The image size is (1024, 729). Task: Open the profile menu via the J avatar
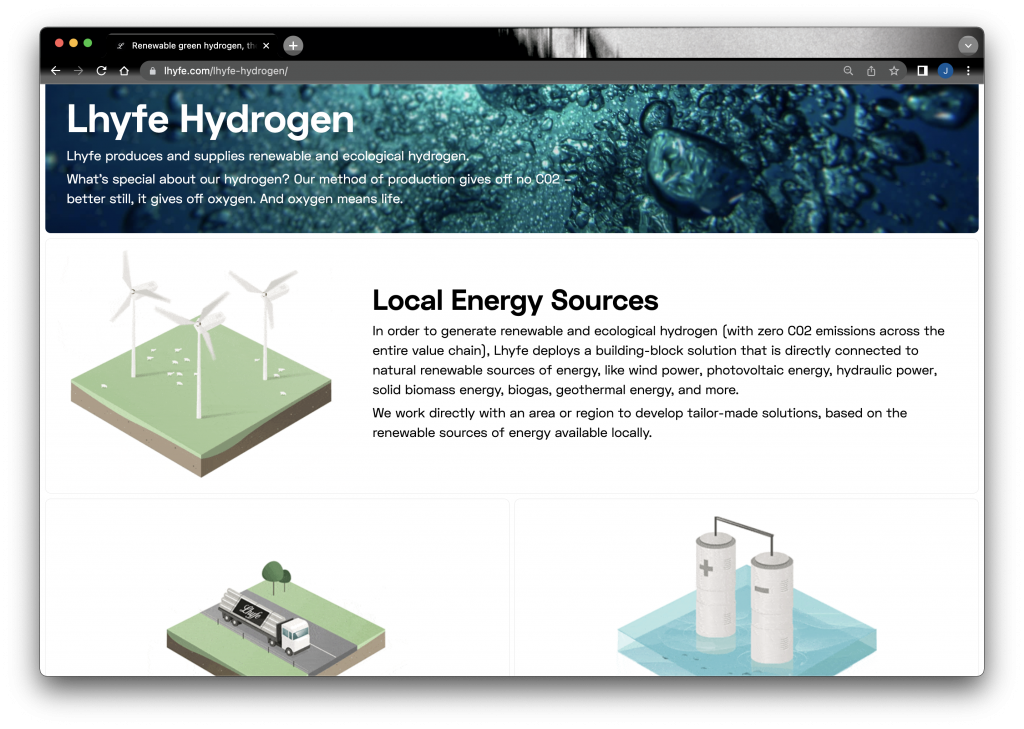click(944, 70)
